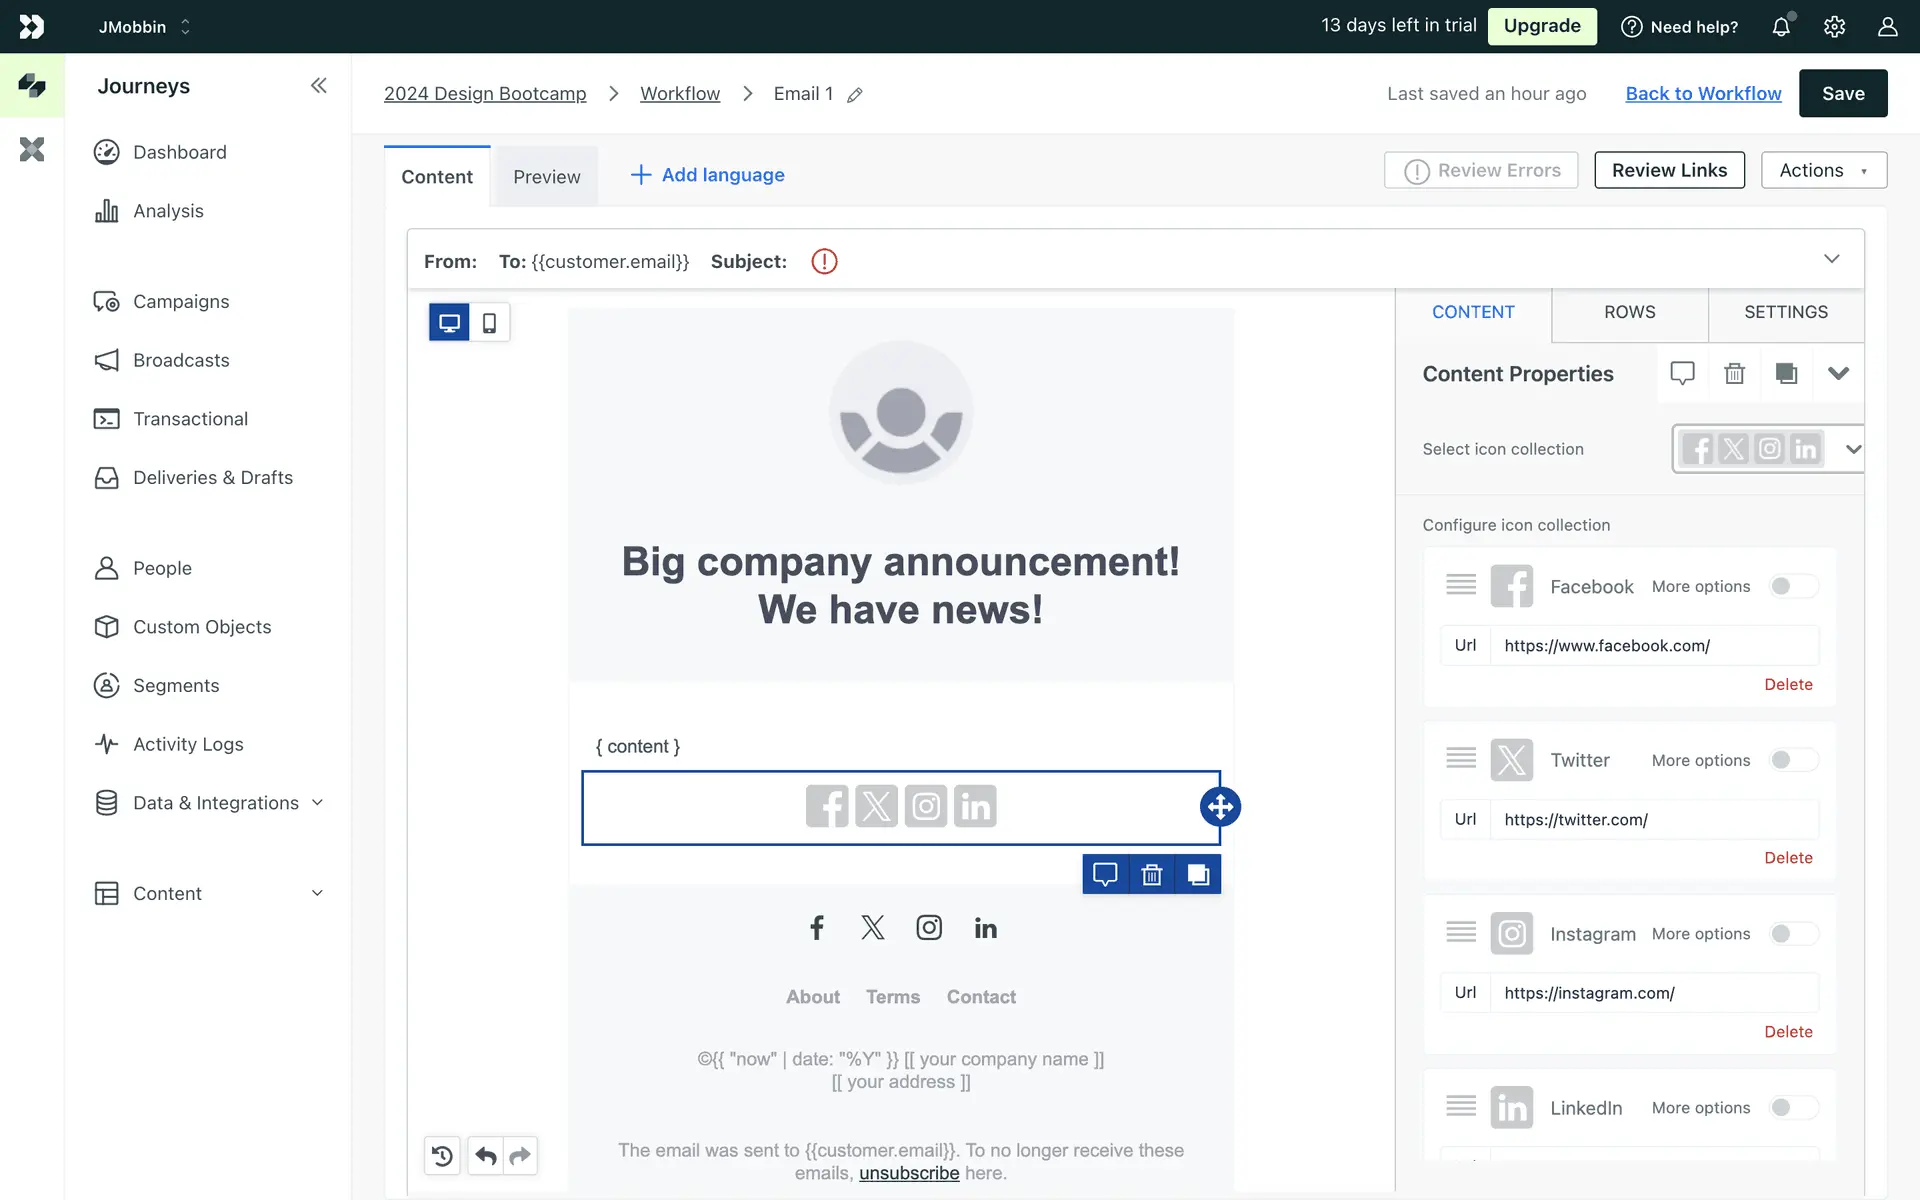Switch to mobile preview icon
This screenshot has width=1920, height=1200.
pos(489,323)
